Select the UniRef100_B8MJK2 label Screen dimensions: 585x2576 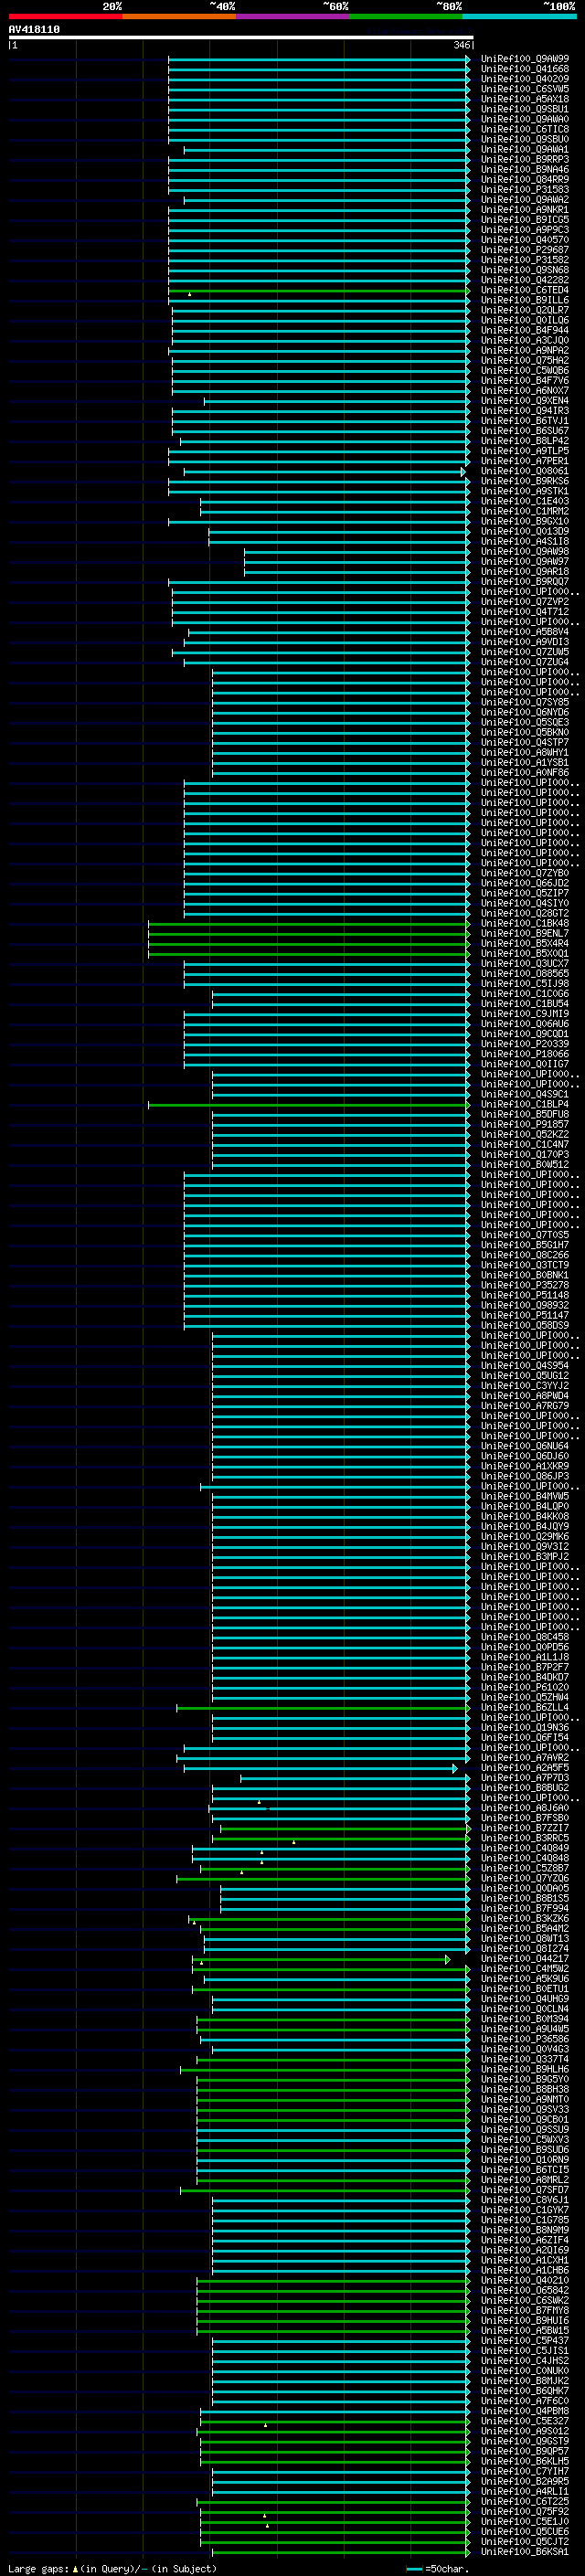[524, 2380]
